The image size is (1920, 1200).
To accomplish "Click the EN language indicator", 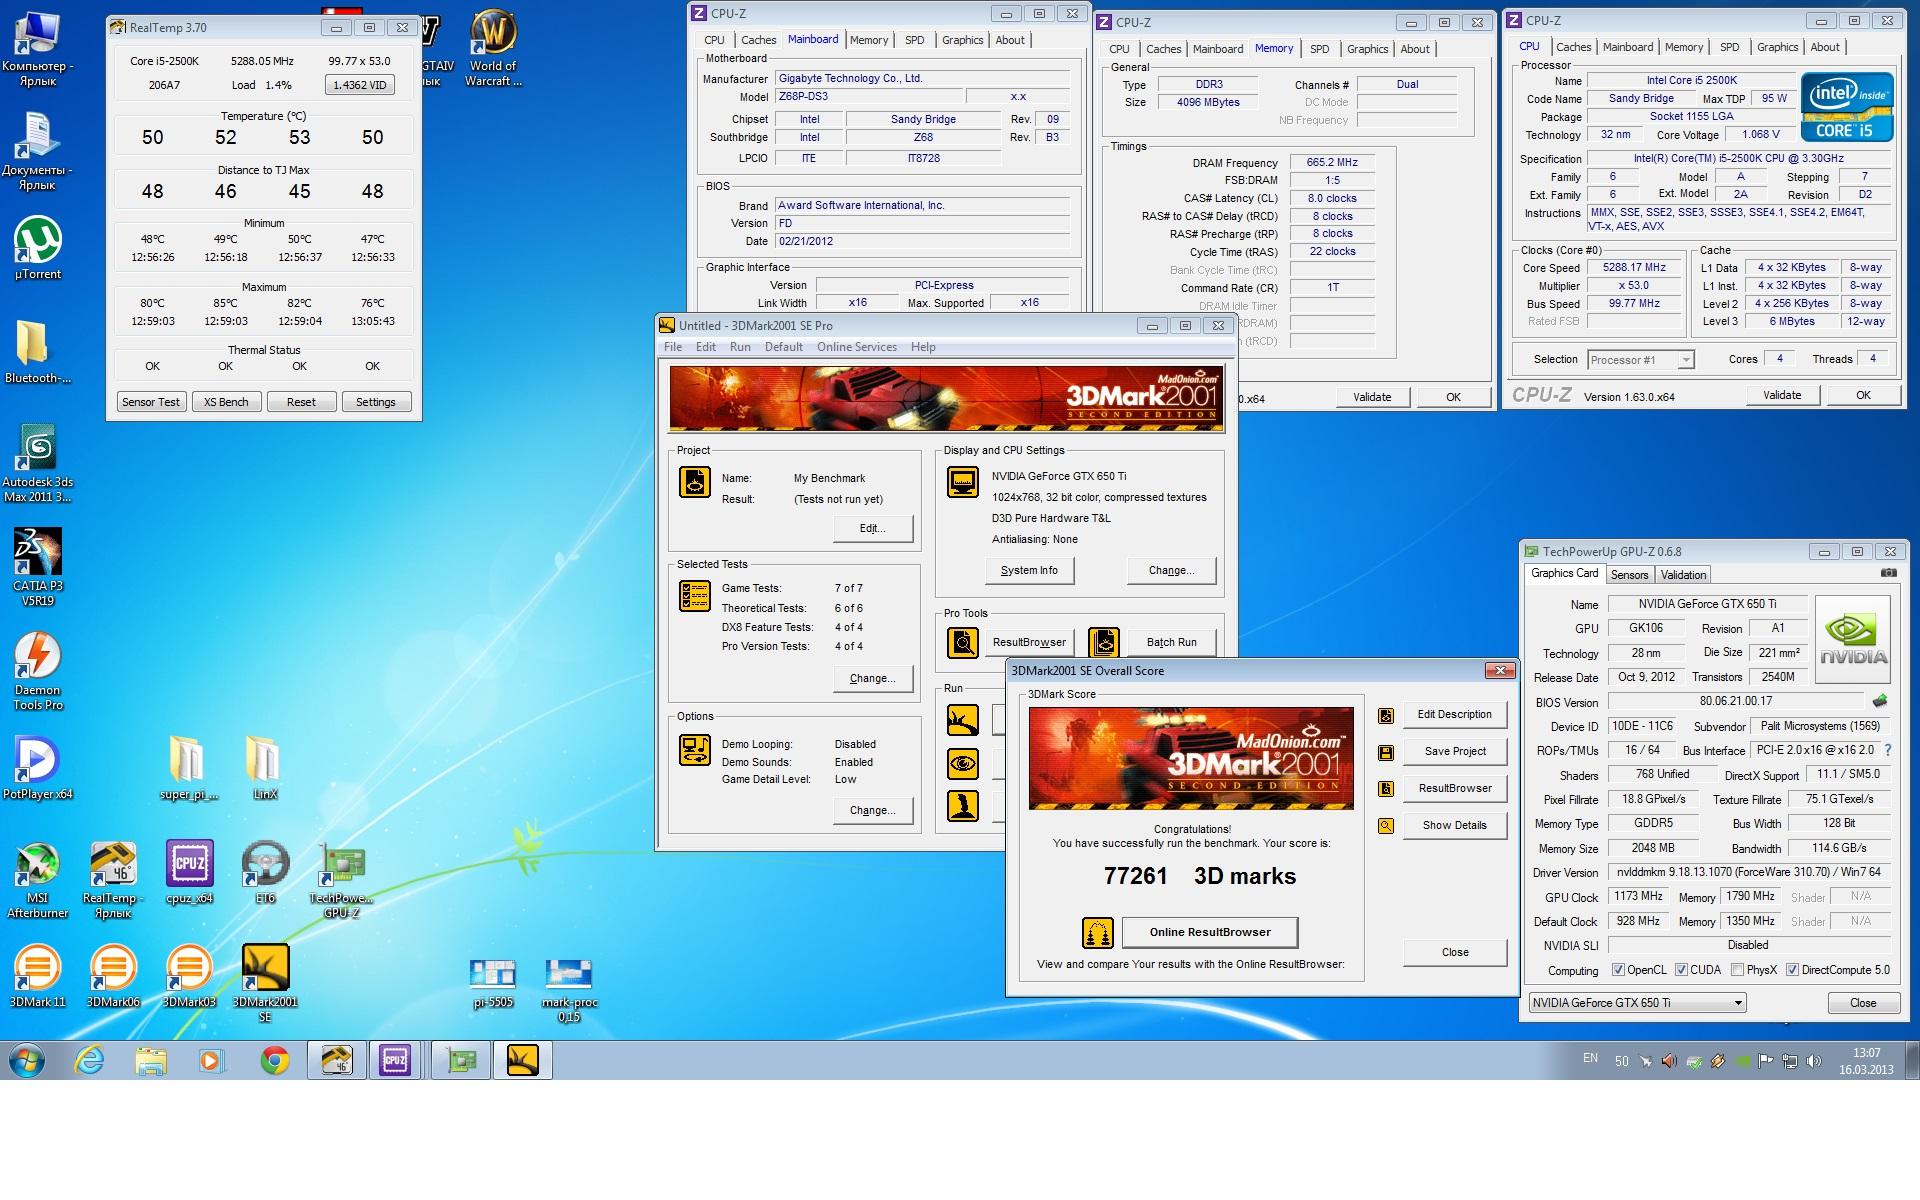I will tap(1590, 1059).
